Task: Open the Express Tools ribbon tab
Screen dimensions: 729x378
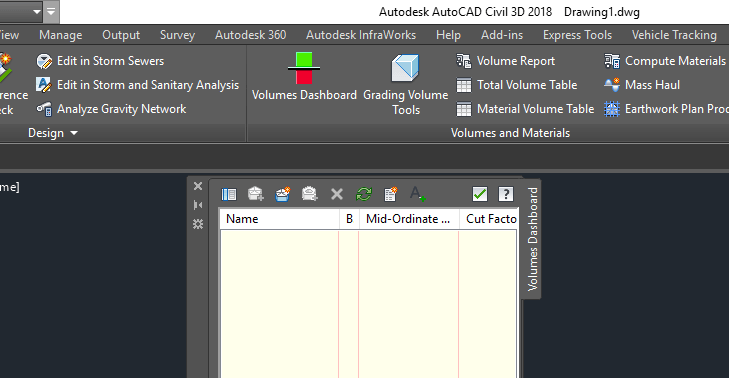Action: [577, 35]
